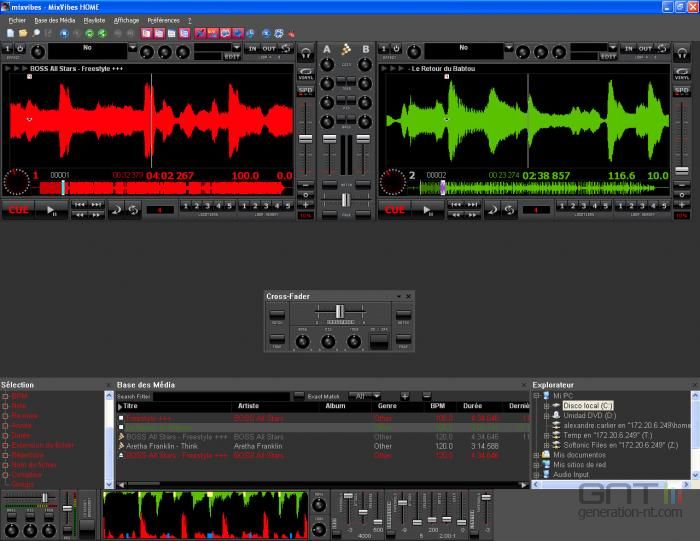
Task: Click the green share toolbar icon
Action: coord(102,33)
